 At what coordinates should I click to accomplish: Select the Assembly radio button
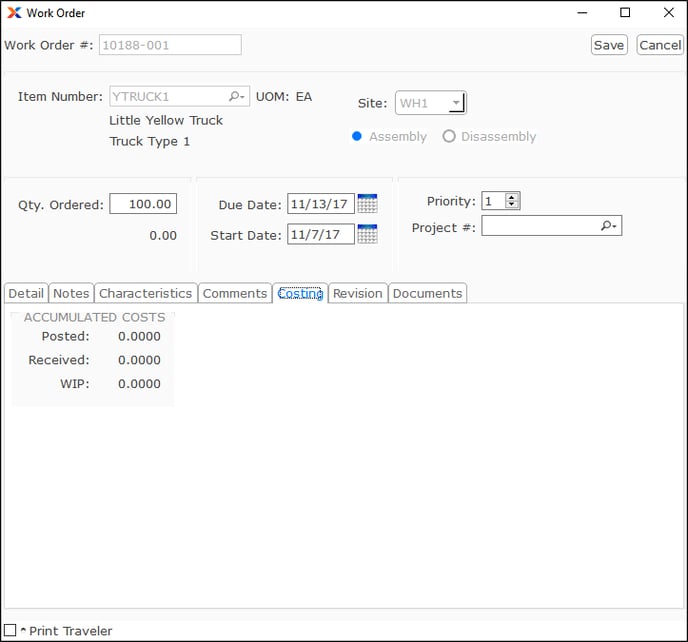click(x=357, y=136)
